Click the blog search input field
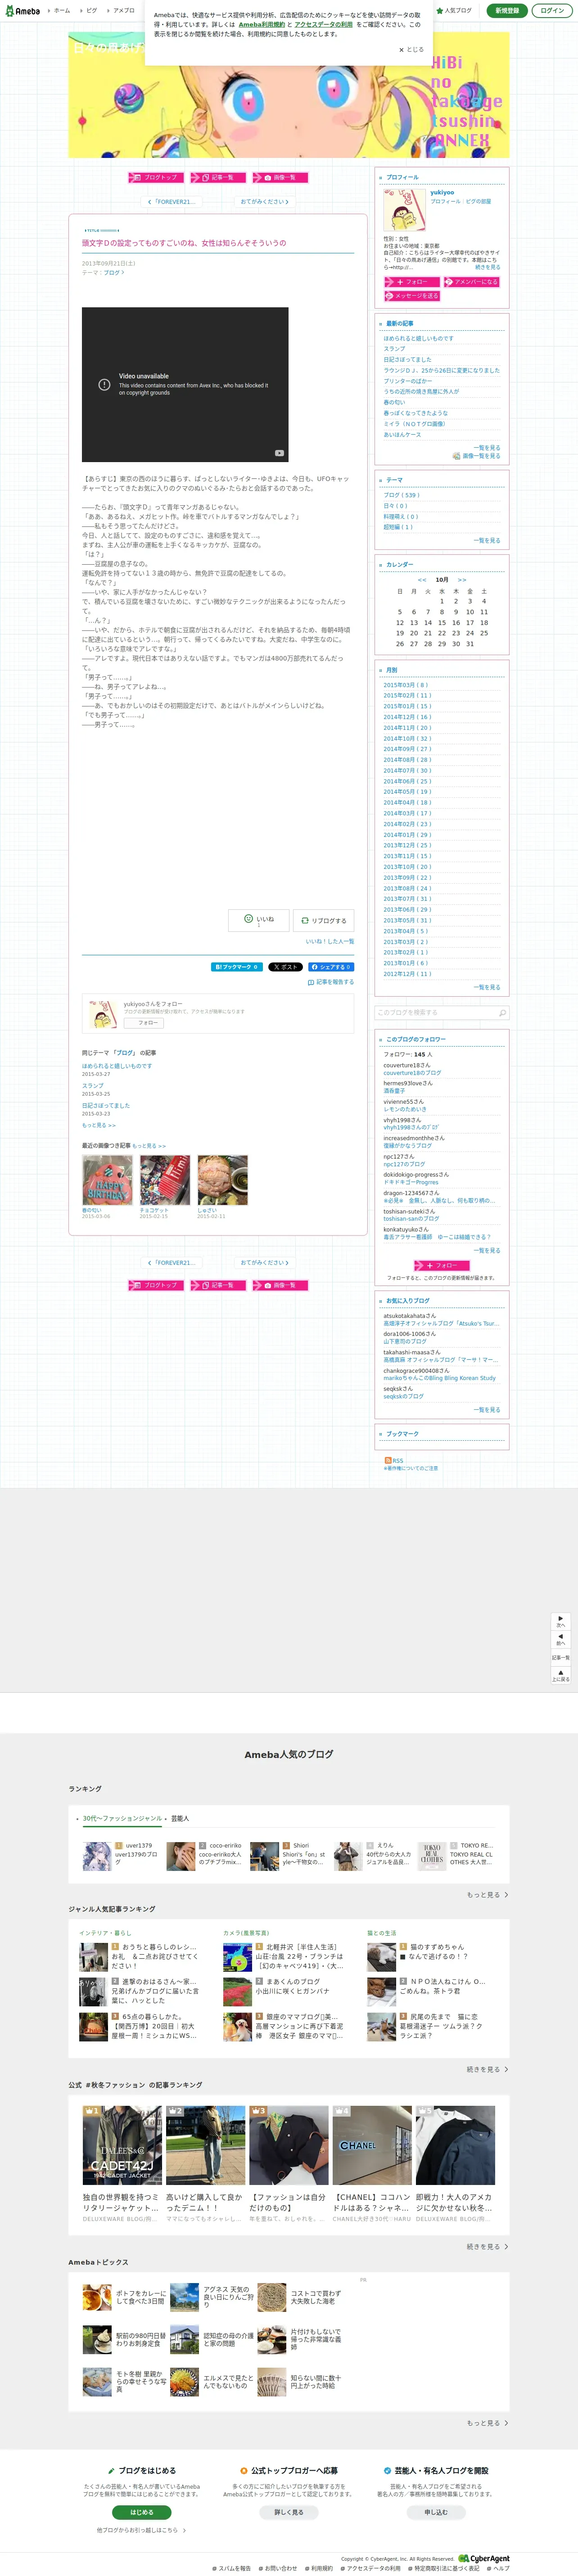The image size is (578, 2576). pyautogui.click(x=435, y=1012)
